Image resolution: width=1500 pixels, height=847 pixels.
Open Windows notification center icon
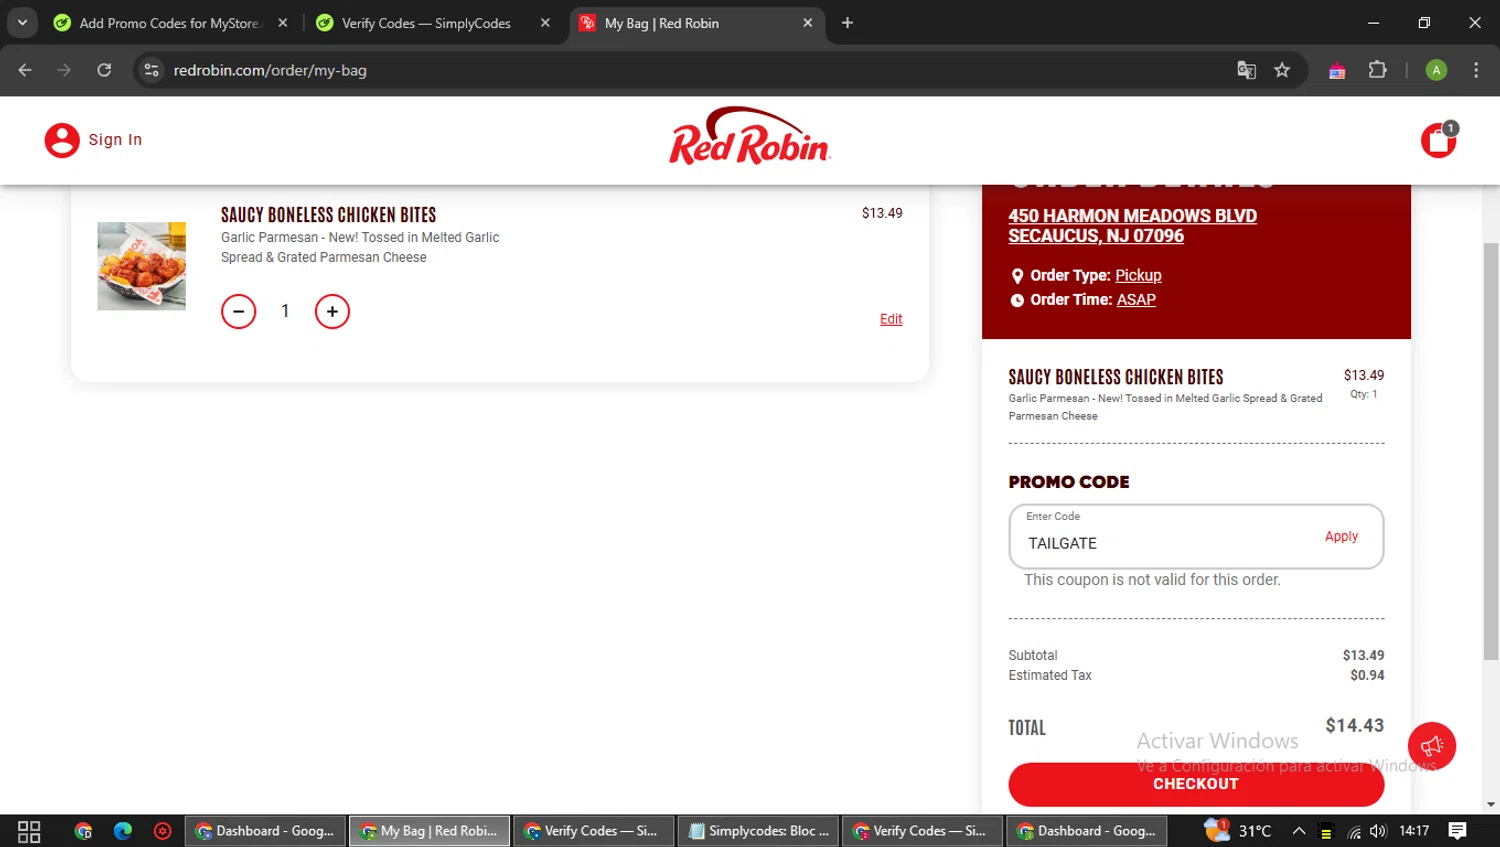point(1458,831)
